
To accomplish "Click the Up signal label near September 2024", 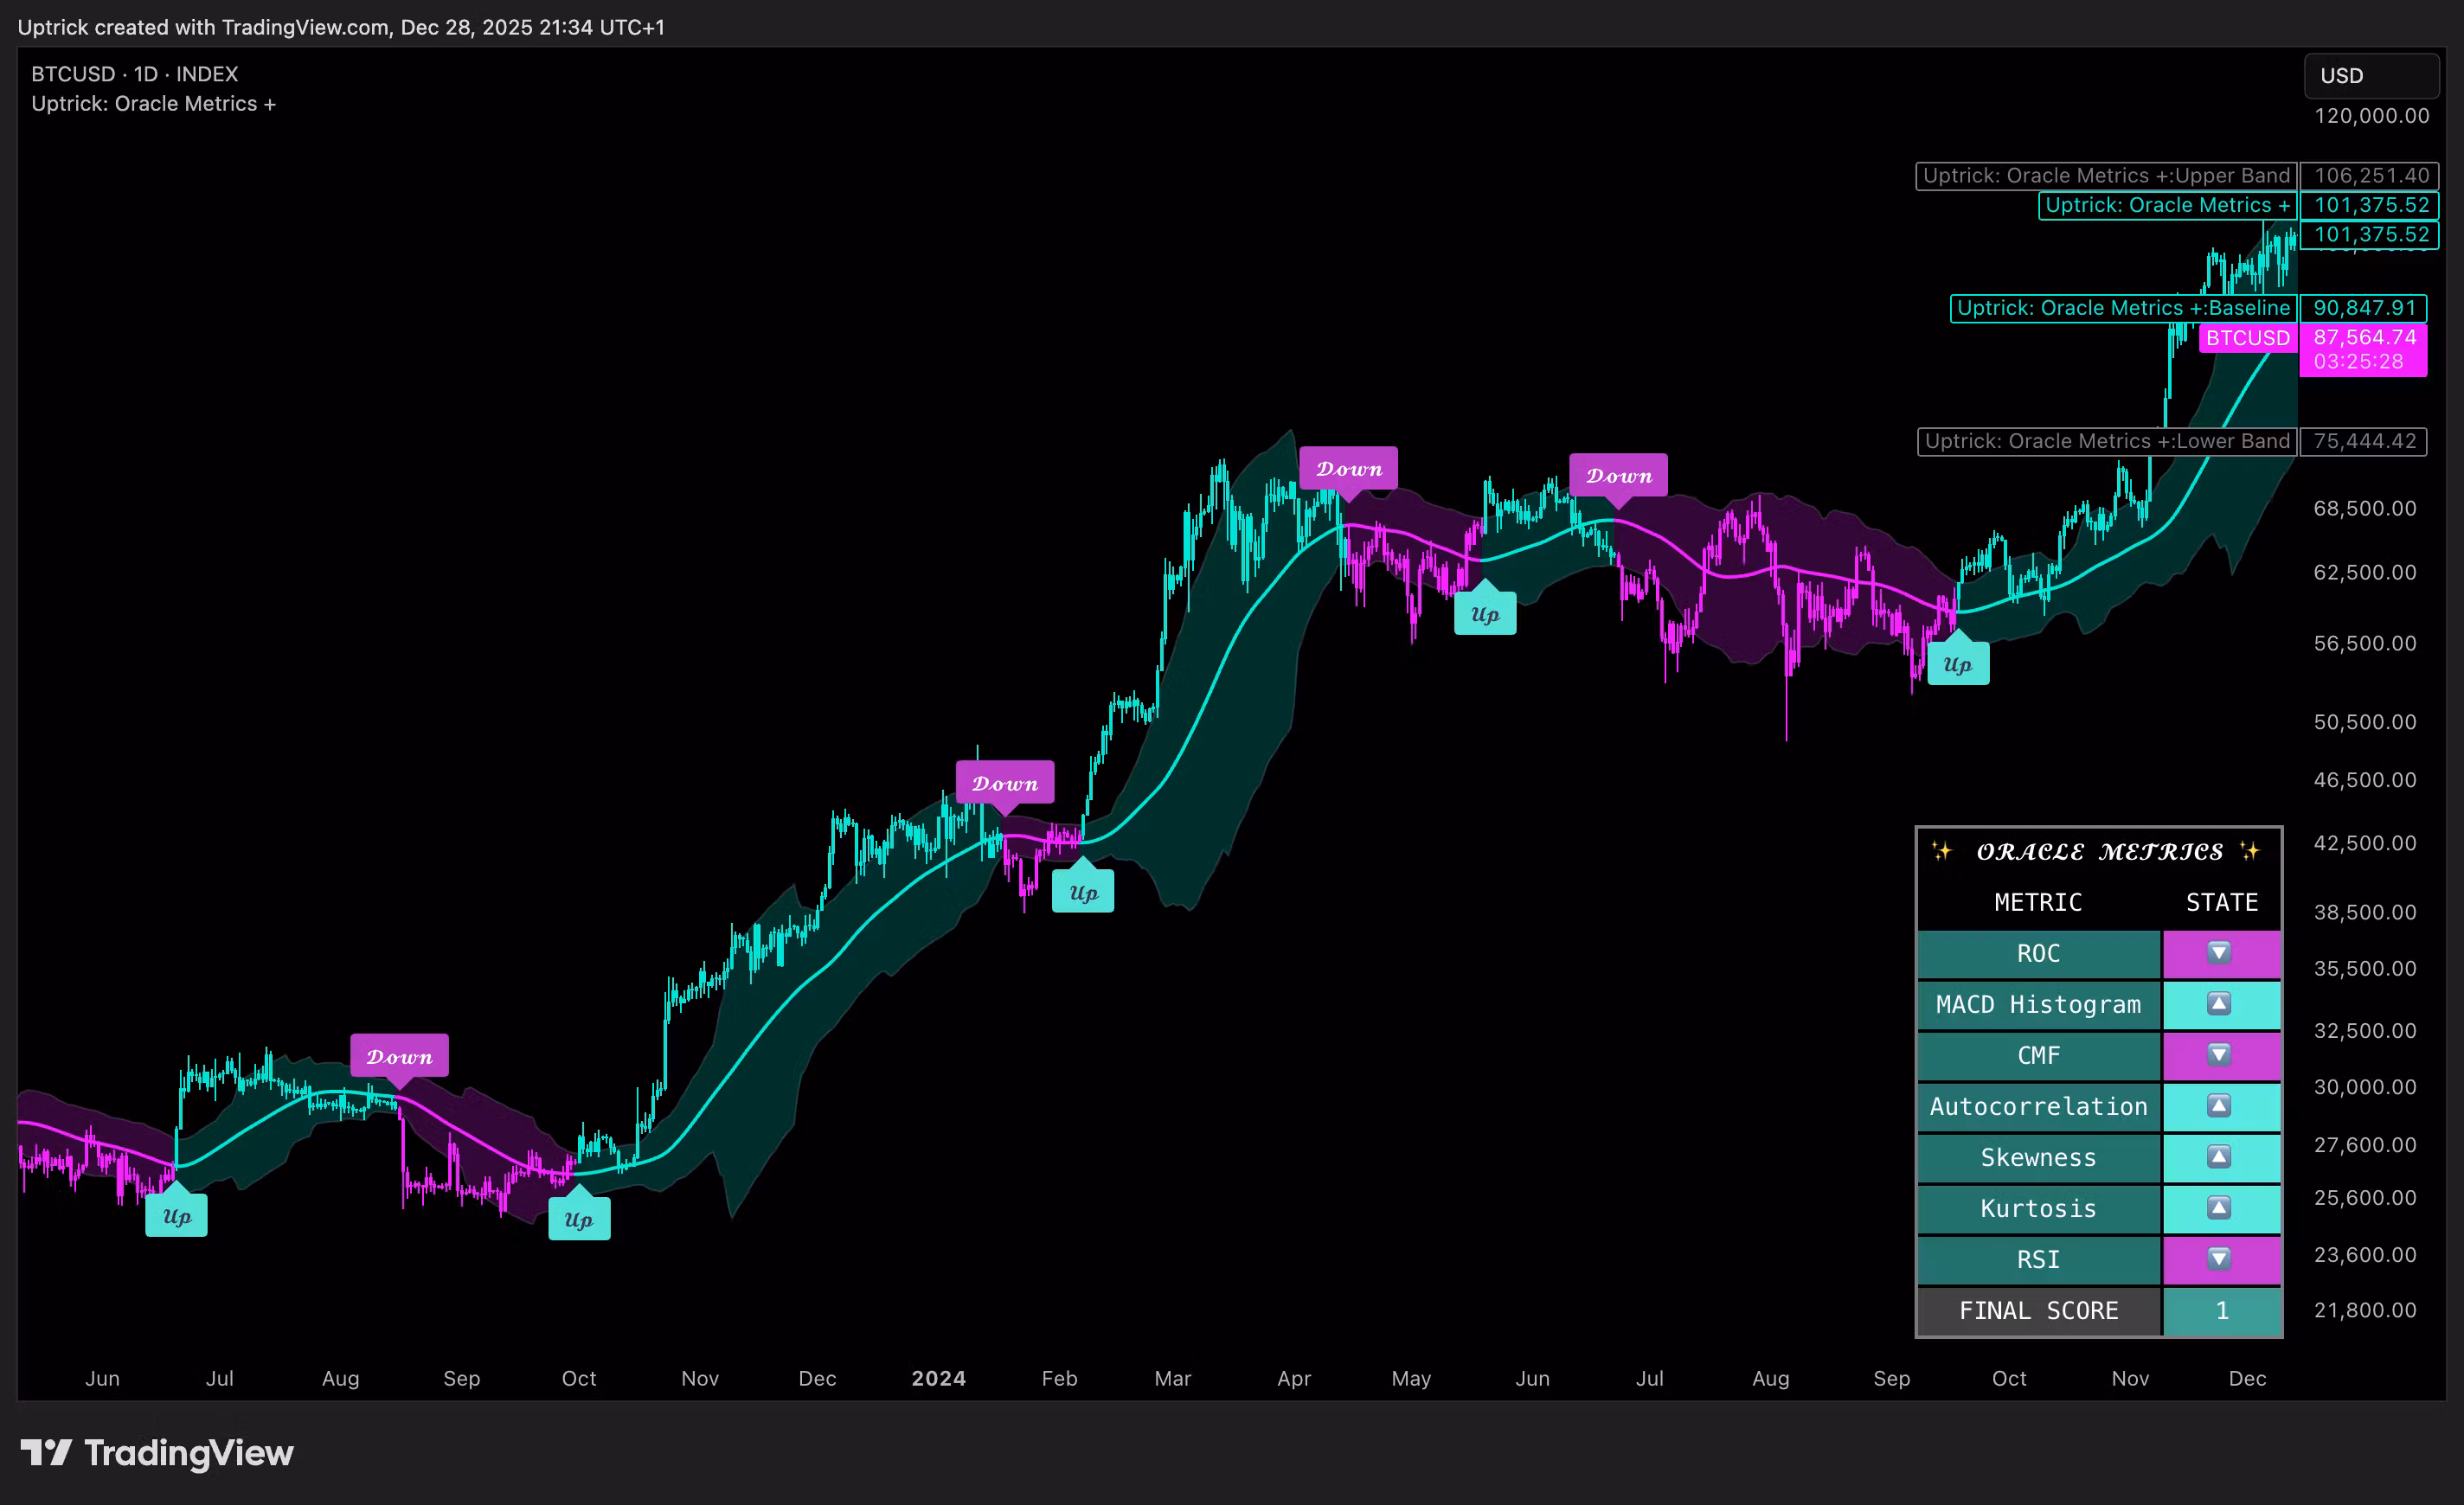I will click(1957, 664).
